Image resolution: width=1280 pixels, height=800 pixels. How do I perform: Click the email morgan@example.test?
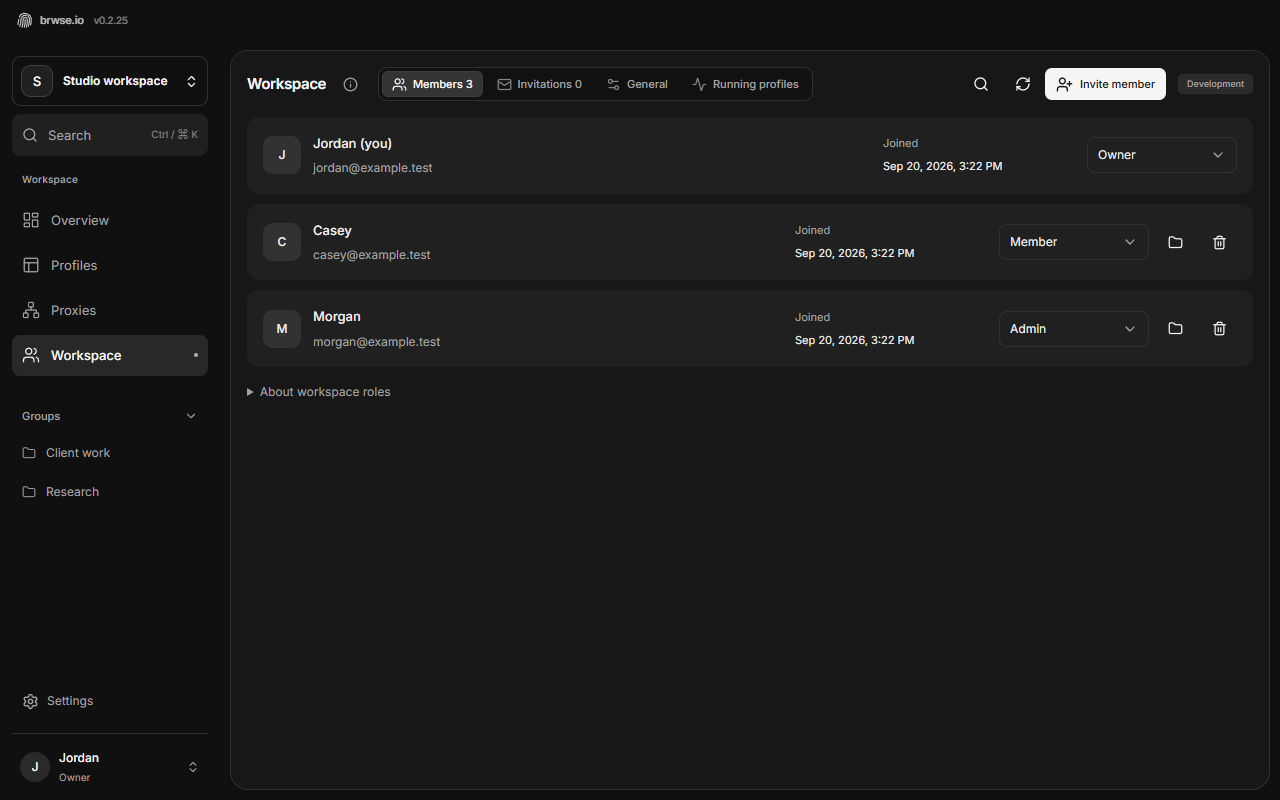pos(377,342)
